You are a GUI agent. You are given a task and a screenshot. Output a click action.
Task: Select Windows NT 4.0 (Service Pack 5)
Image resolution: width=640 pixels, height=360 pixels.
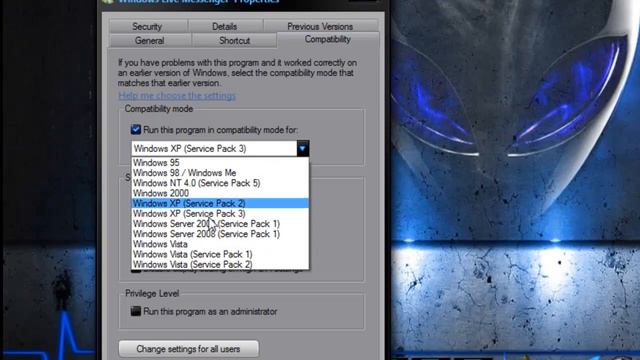pos(220,183)
